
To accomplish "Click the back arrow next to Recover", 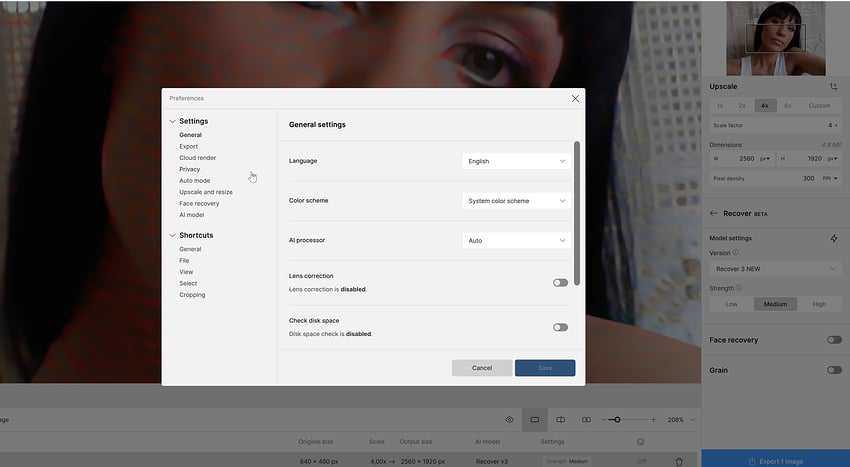I will click(714, 213).
